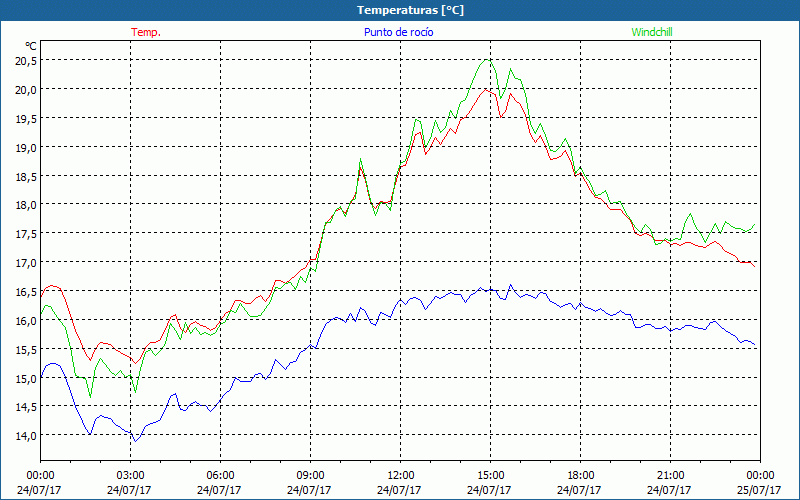Image resolution: width=800 pixels, height=500 pixels.
Task: Click the 19,5 value on the y-axis
Action: [x=26, y=118]
